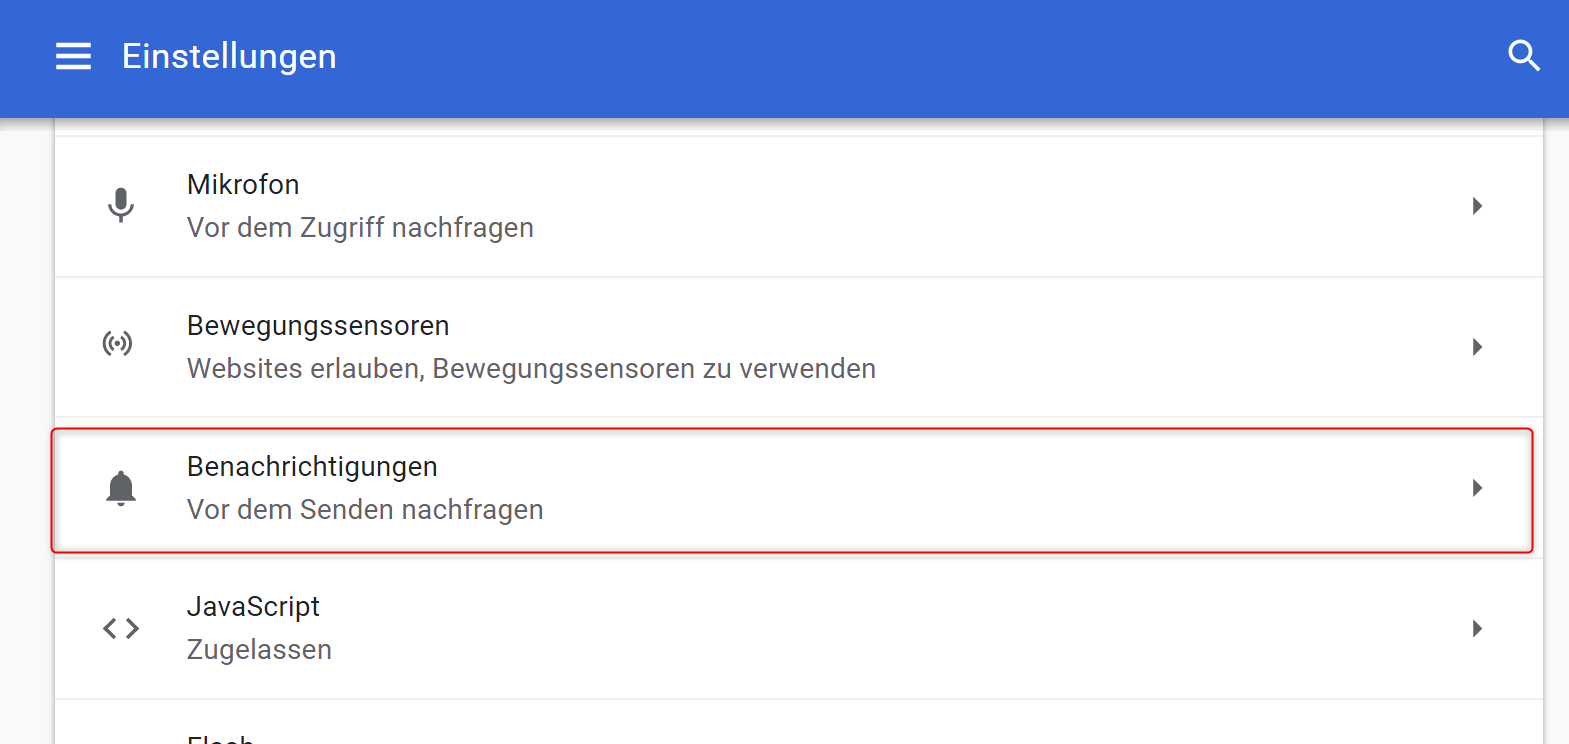This screenshot has width=1569, height=744.
Task: Expand the Benachrichtigungen row arrow
Action: 1477,488
